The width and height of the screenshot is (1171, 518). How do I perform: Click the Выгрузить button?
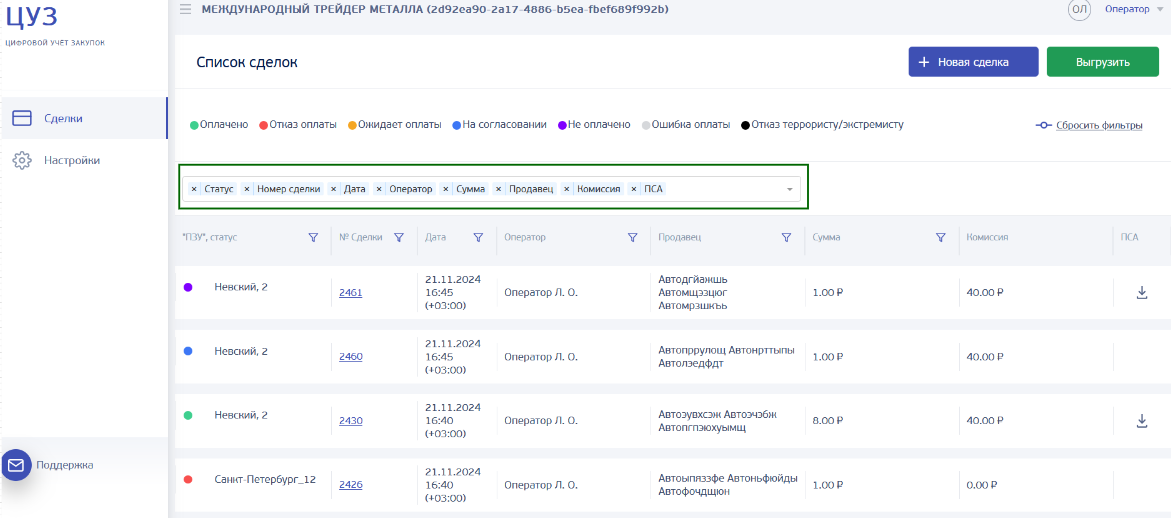click(1102, 62)
